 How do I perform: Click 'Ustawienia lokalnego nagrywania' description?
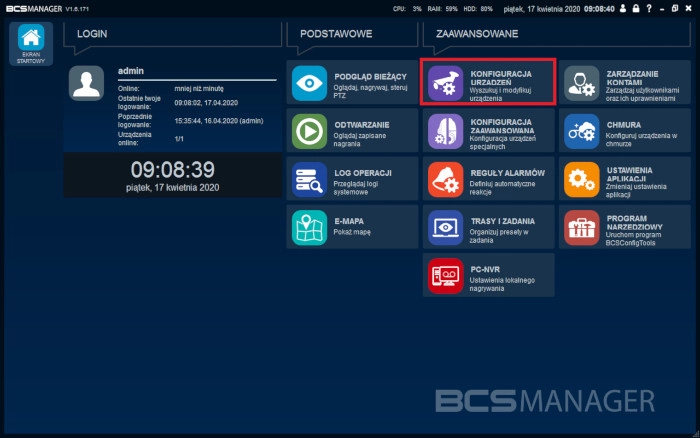tap(502, 284)
